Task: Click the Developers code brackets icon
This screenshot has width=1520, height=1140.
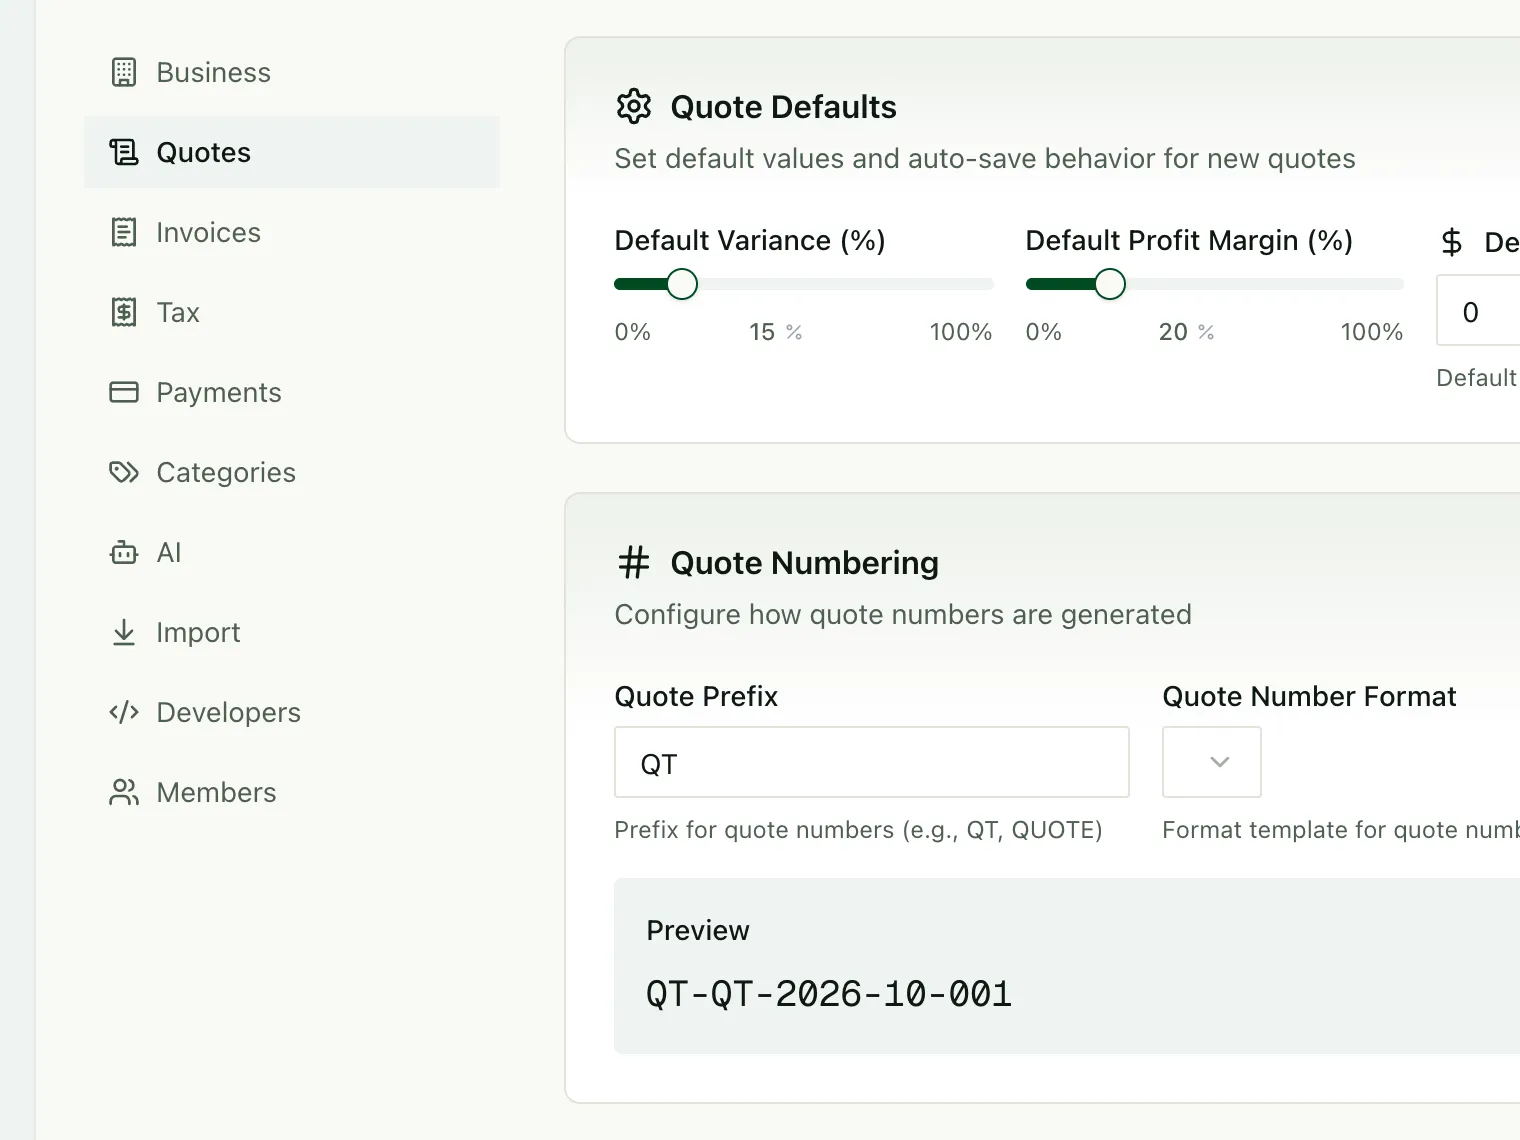Action: pyautogui.click(x=124, y=712)
